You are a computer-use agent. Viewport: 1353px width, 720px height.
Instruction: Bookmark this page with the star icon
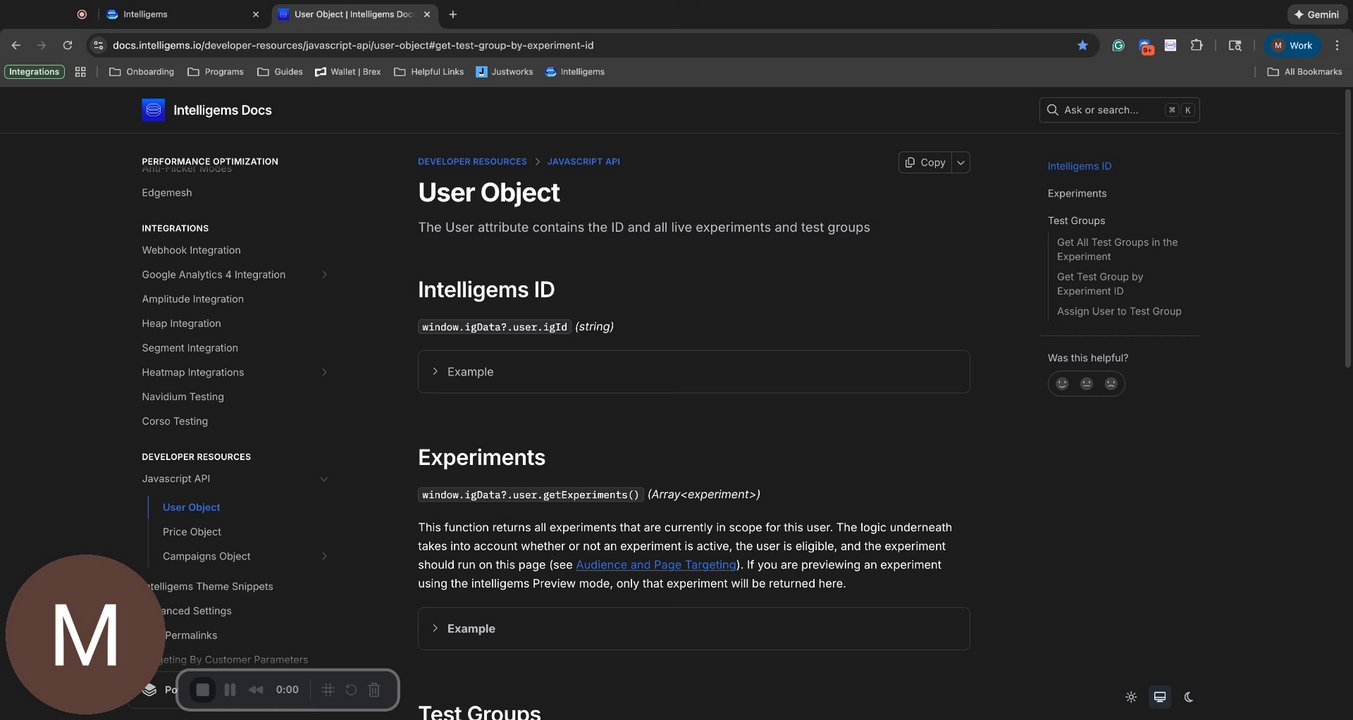click(x=1082, y=45)
